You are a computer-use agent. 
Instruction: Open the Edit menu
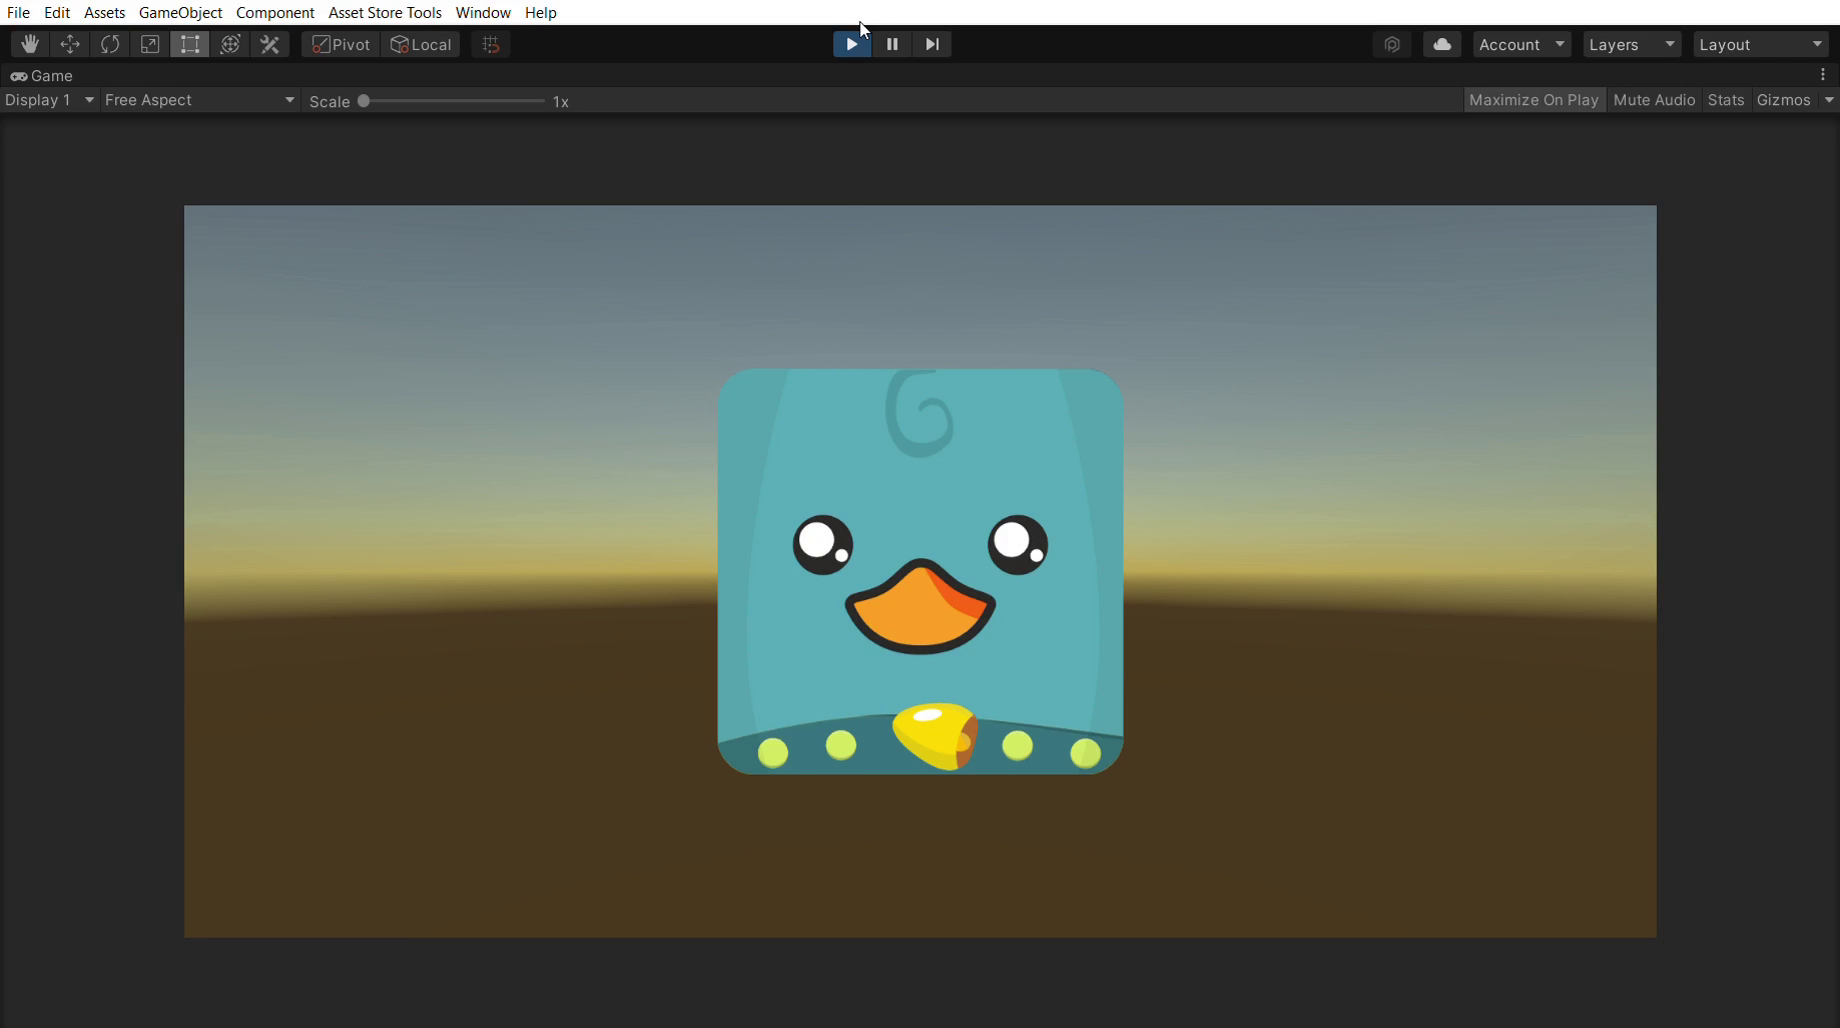coord(57,12)
